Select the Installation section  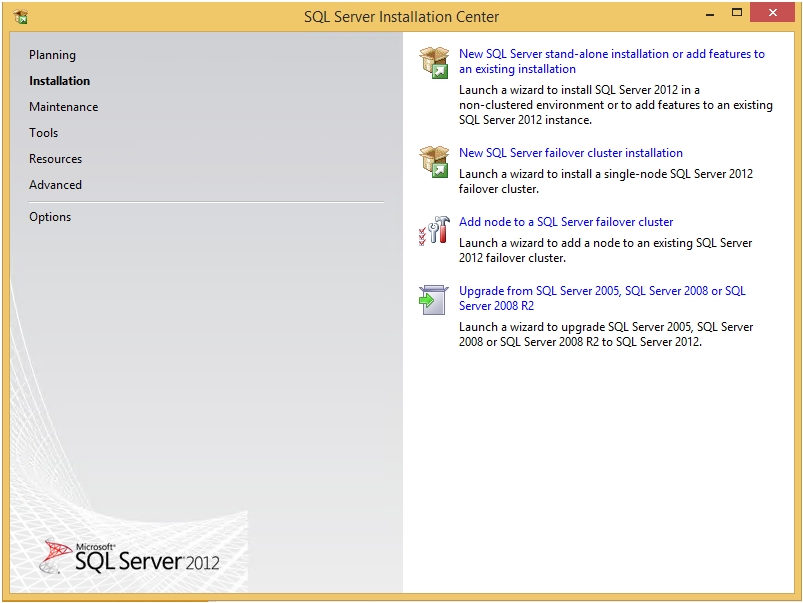point(57,80)
